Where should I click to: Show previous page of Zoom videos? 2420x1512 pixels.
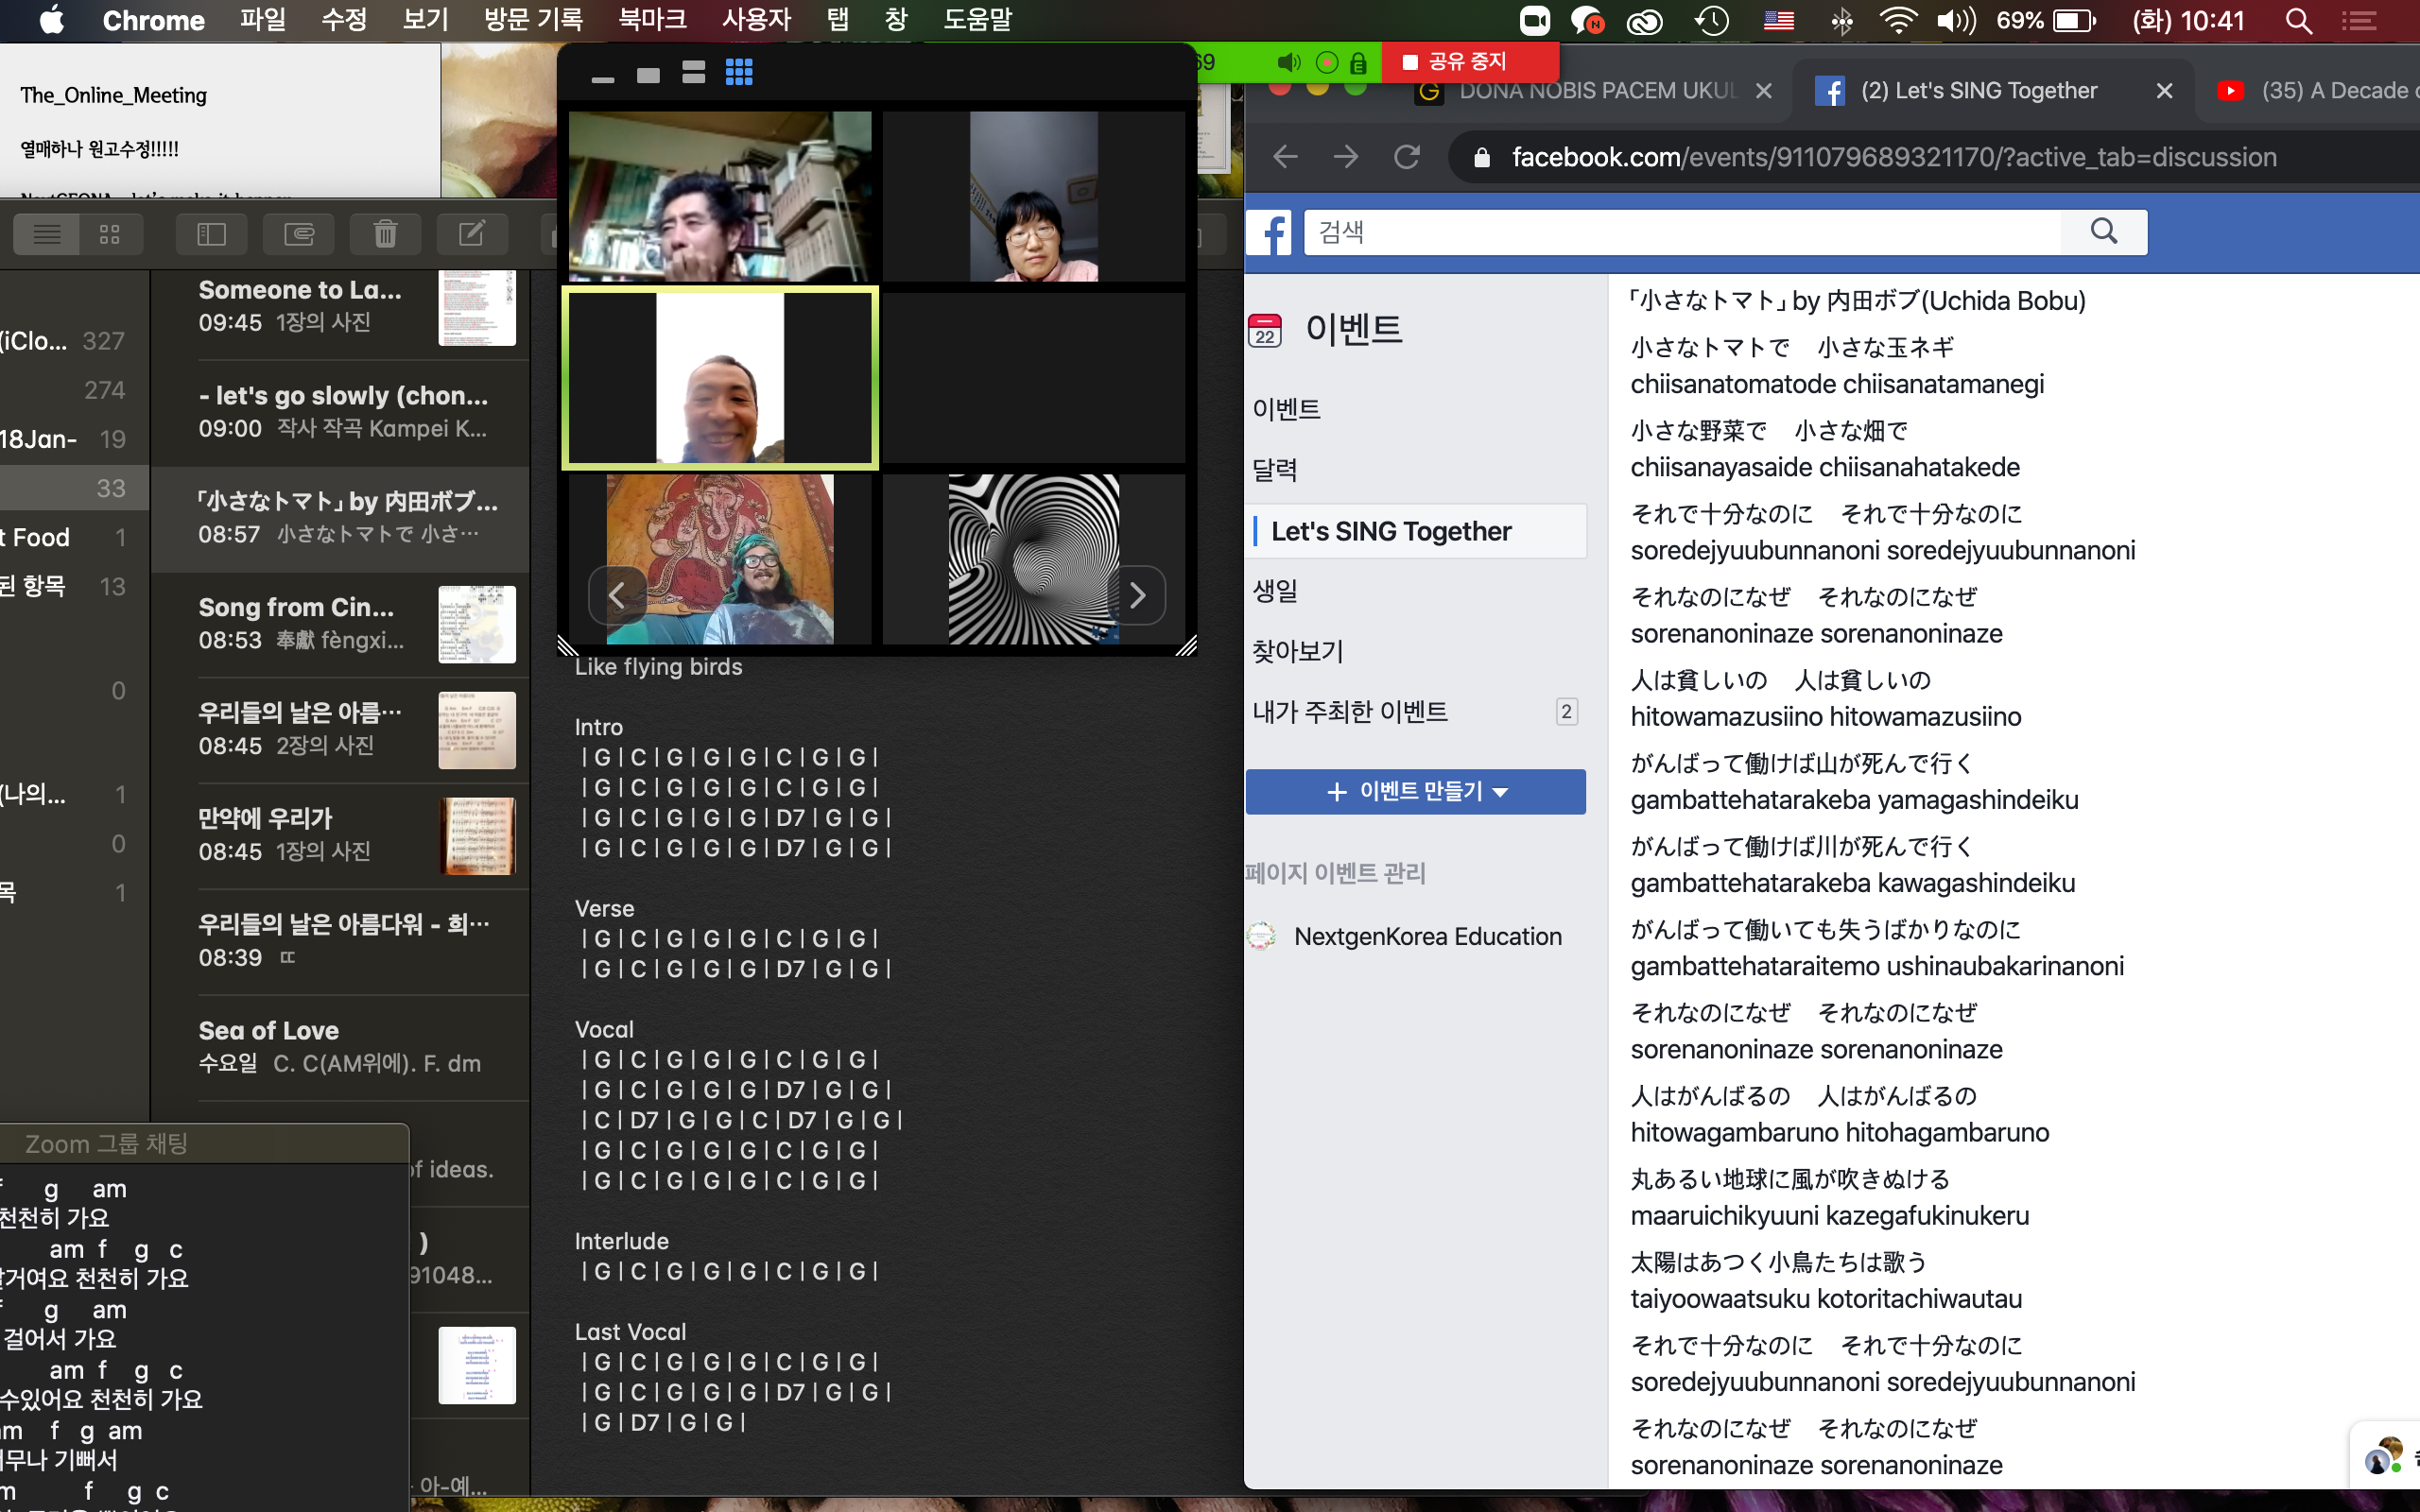pos(617,596)
